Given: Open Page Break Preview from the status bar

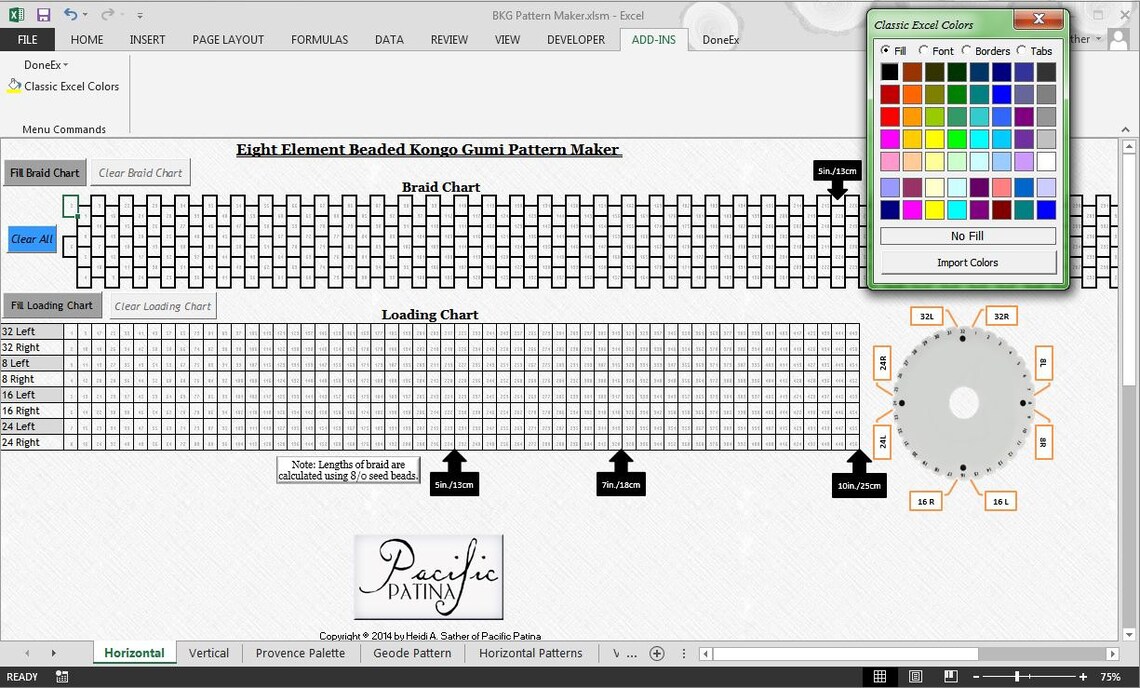Looking at the screenshot, I should [948, 676].
